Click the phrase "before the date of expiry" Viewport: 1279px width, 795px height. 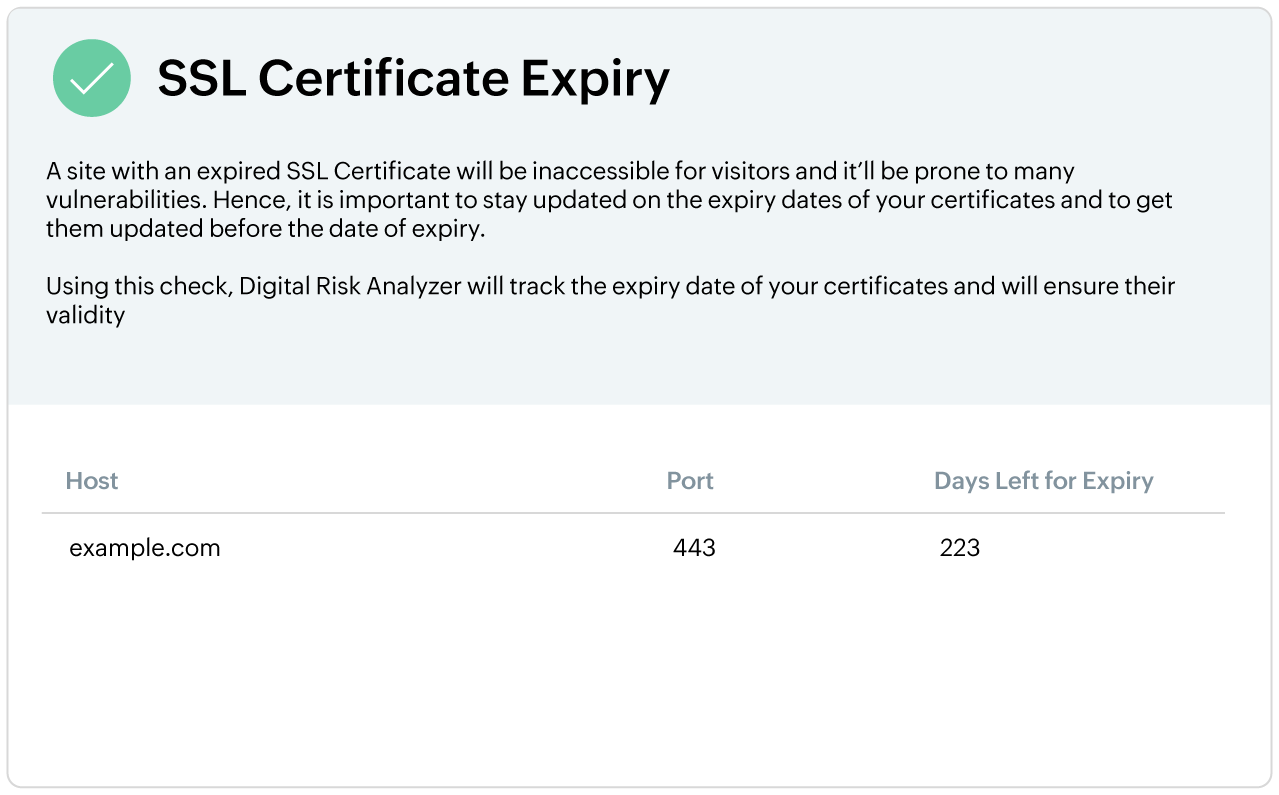[x=346, y=229]
